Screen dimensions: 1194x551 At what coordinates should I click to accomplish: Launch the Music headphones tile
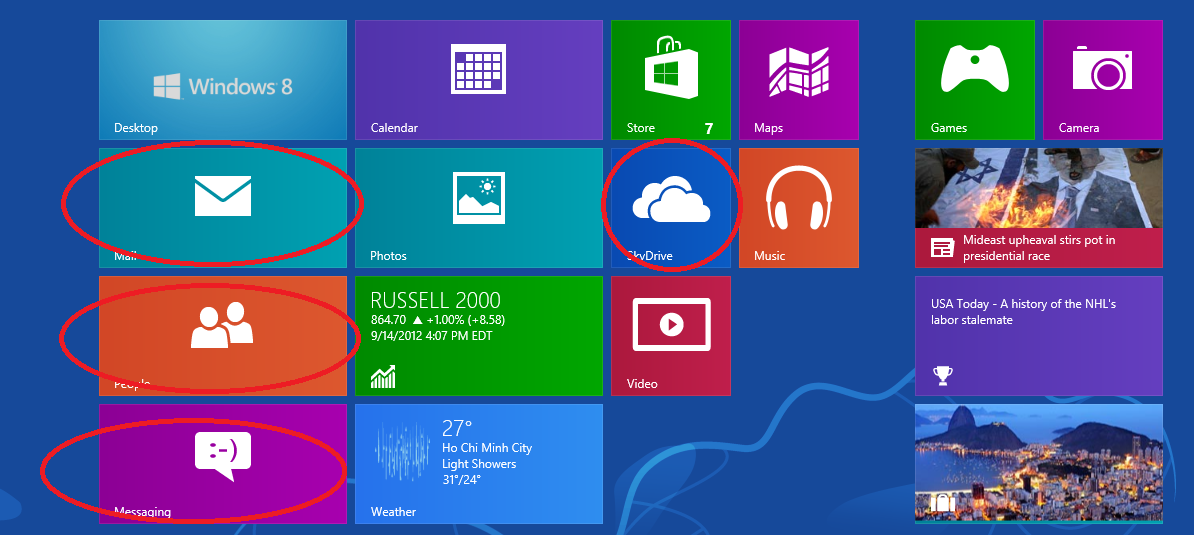point(798,208)
